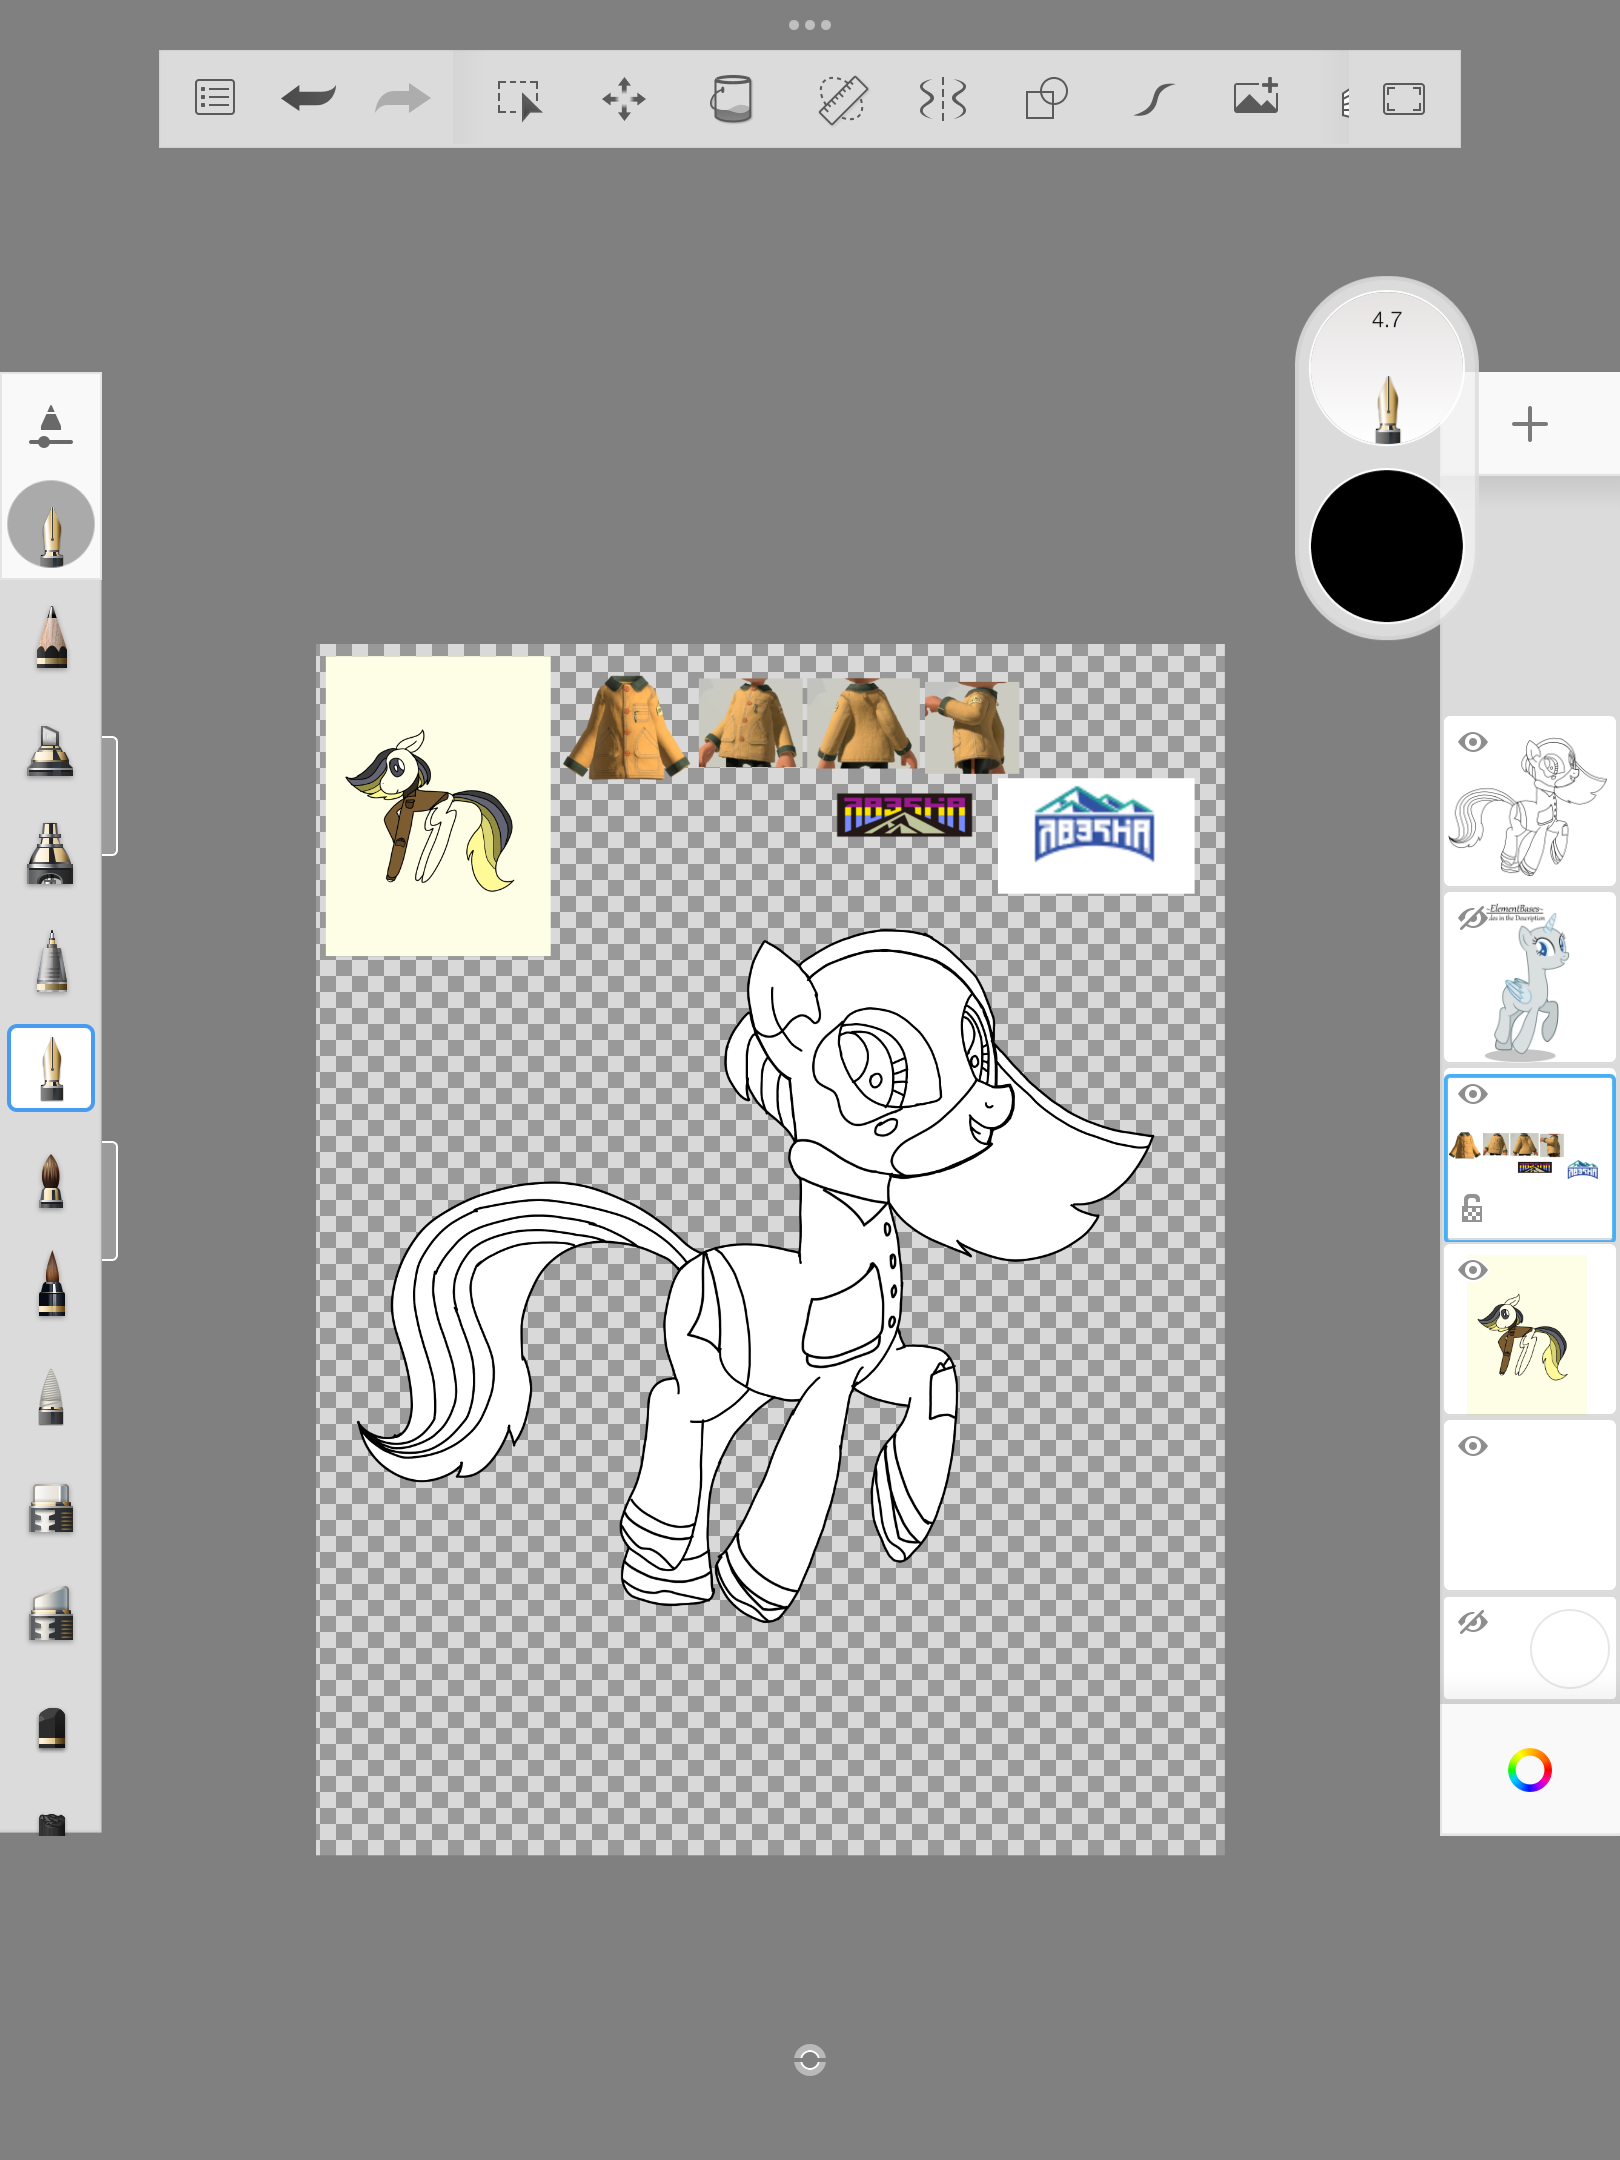Turn on Predictive Stroke curve tool
1620x2160 pixels.
[x=1154, y=99]
